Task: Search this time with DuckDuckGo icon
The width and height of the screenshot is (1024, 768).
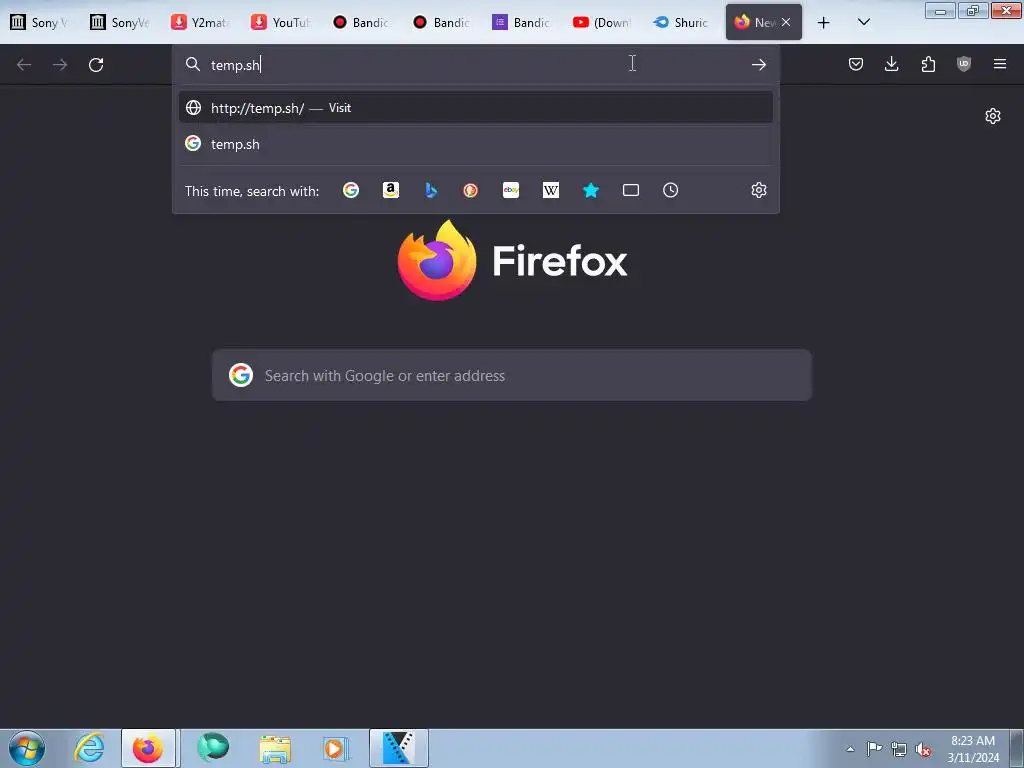Action: (x=470, y=190)
